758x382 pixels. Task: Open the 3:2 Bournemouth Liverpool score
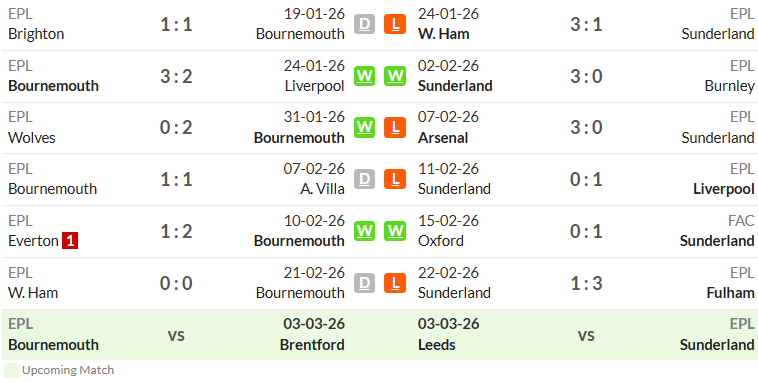click(176, 76)
